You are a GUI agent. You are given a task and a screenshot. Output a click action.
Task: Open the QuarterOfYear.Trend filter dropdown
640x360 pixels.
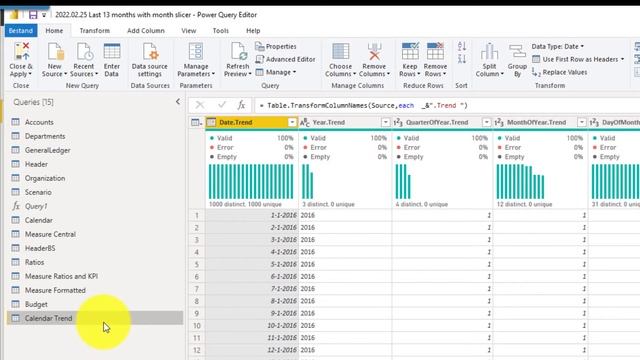tap(487, 122)
